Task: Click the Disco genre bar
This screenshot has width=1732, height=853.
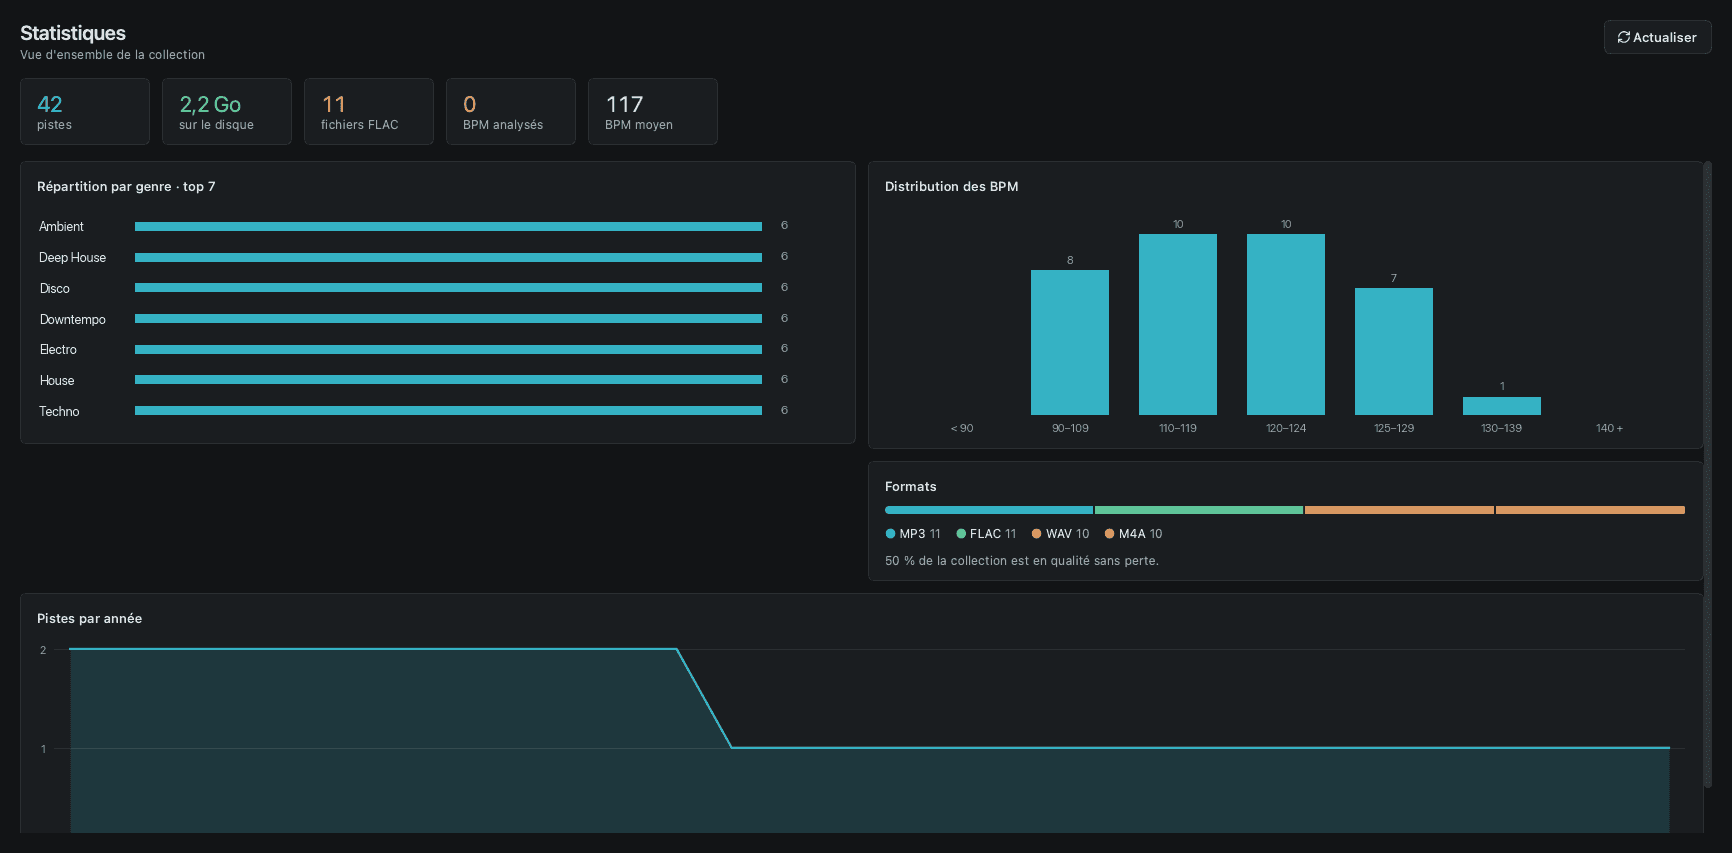Action: (448, 288)
